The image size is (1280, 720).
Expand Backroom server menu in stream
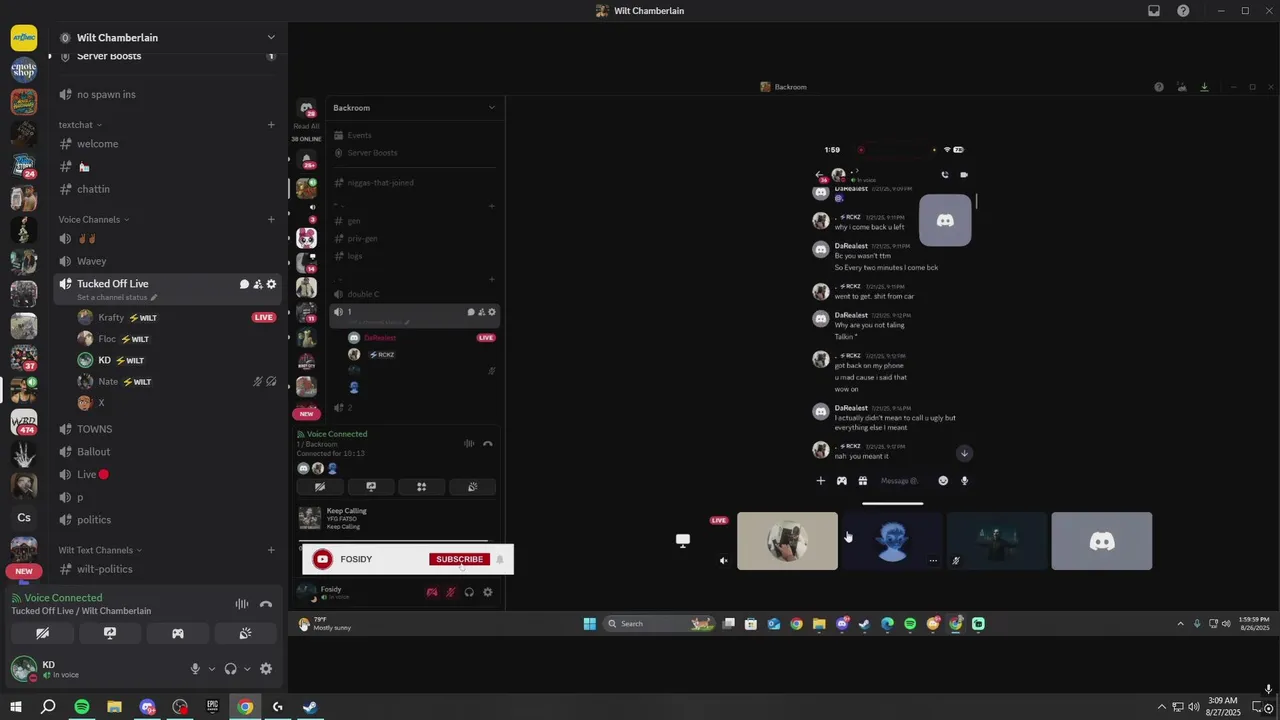point(491,108)
